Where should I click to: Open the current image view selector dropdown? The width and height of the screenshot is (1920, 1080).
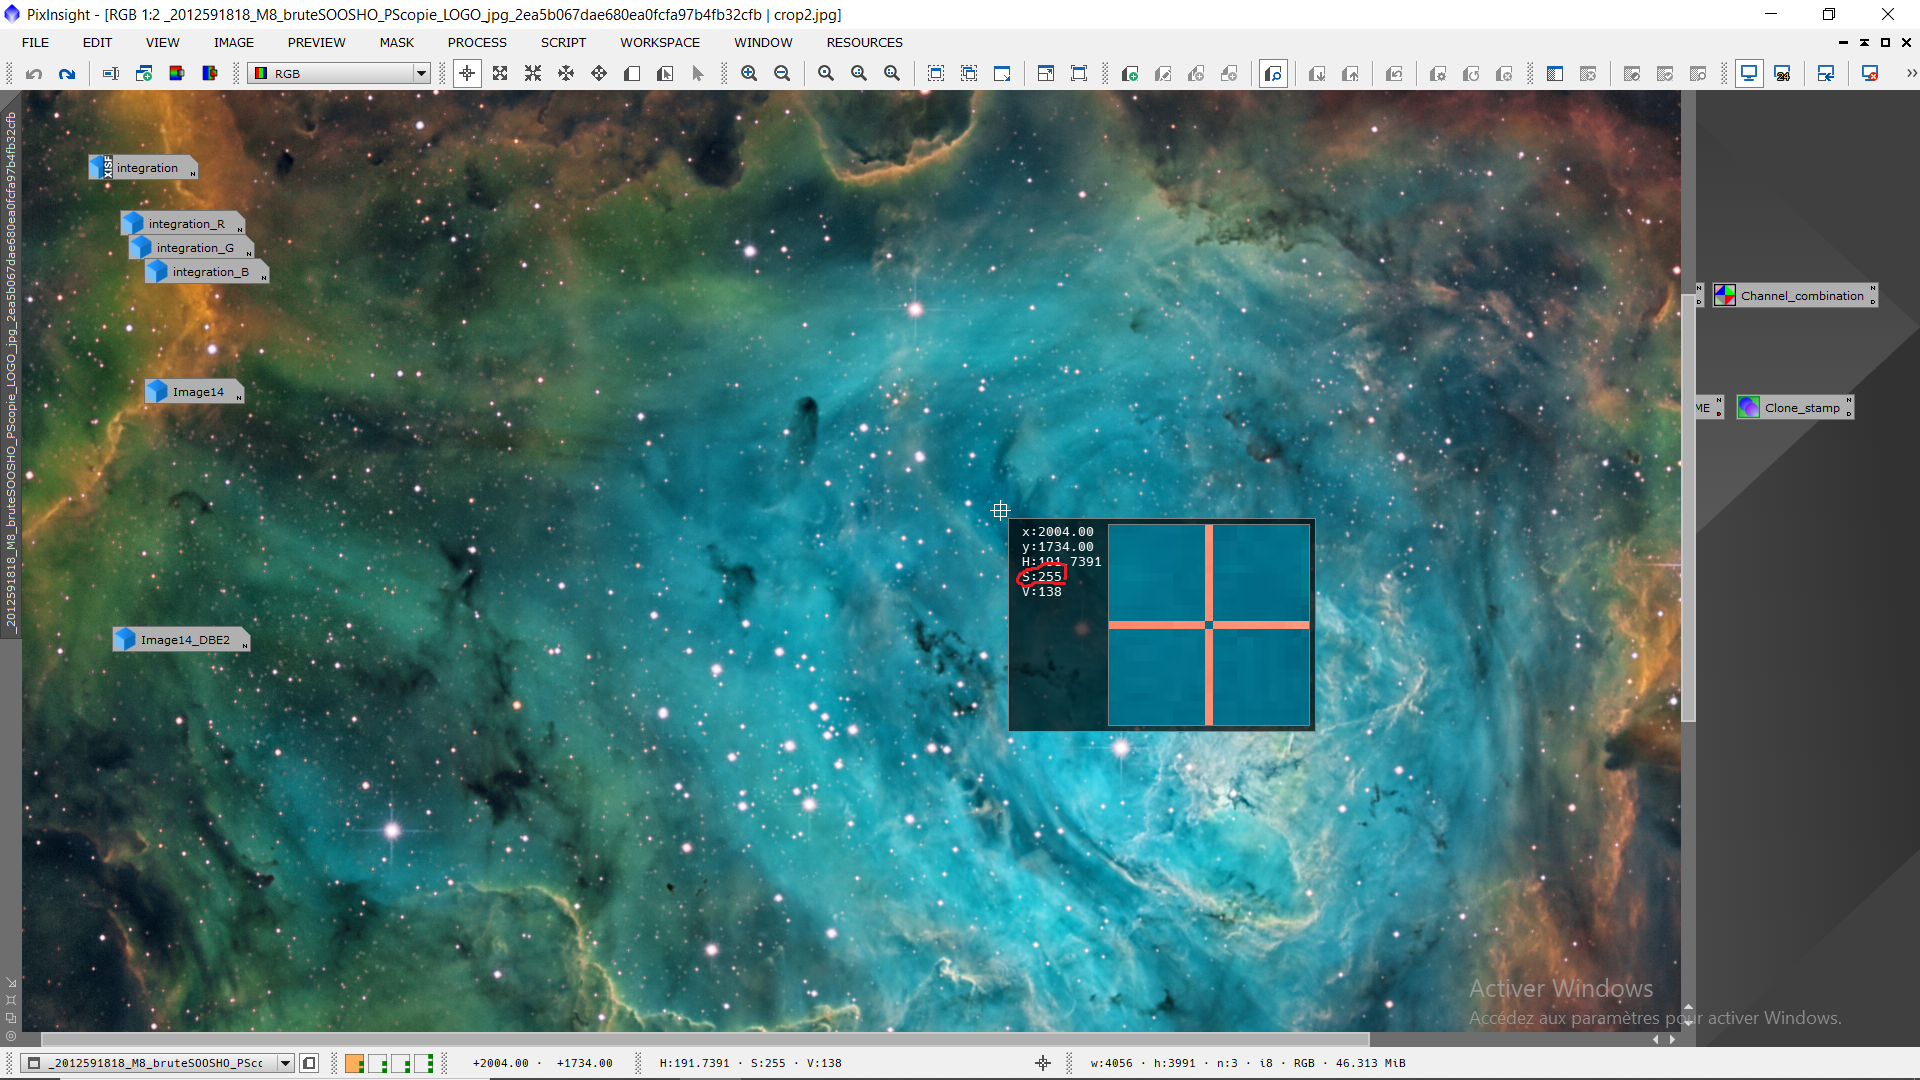[x=286, y=1063]
